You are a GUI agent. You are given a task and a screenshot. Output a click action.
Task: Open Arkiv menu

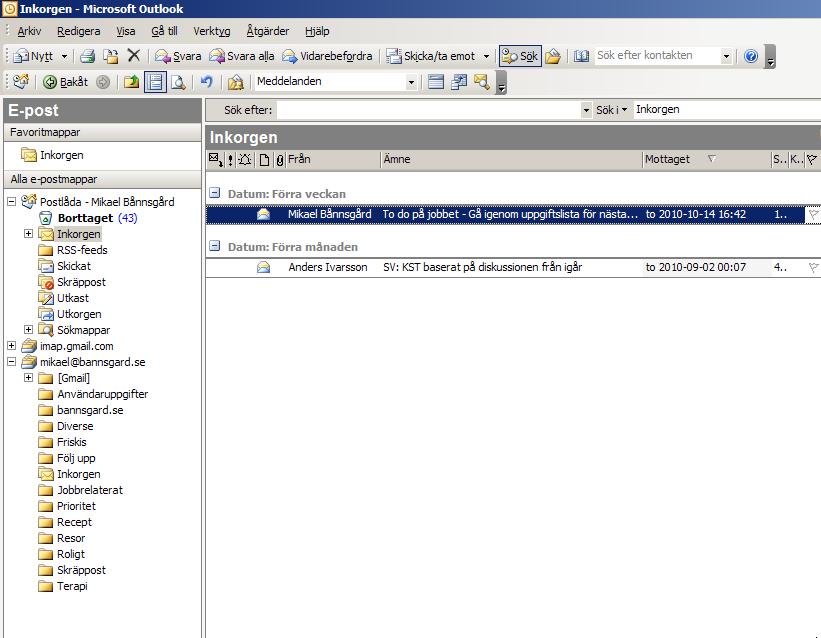click(x=29, y=31)
